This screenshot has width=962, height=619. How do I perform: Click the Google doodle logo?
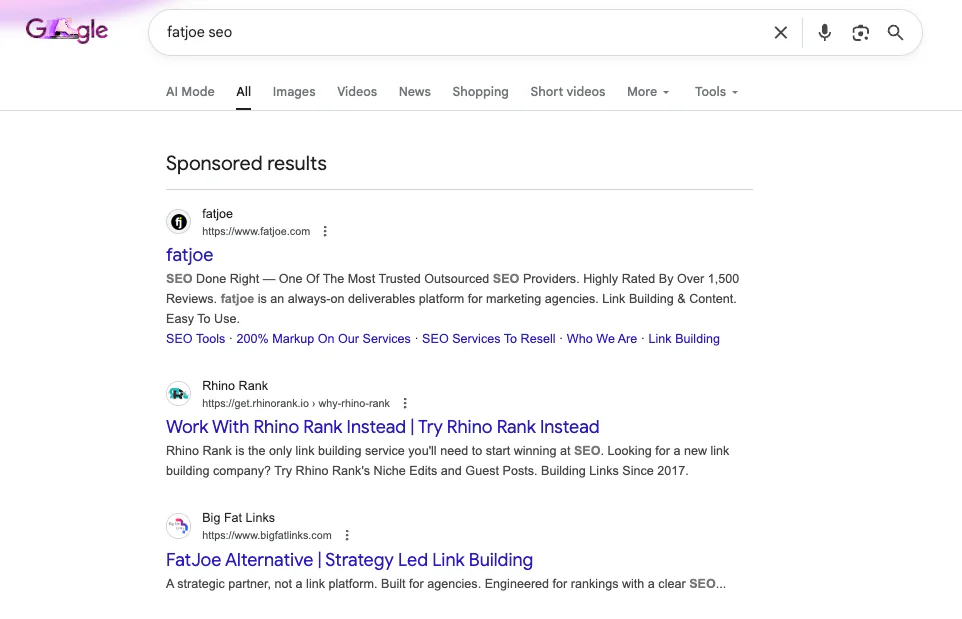(x=67, y=29)
